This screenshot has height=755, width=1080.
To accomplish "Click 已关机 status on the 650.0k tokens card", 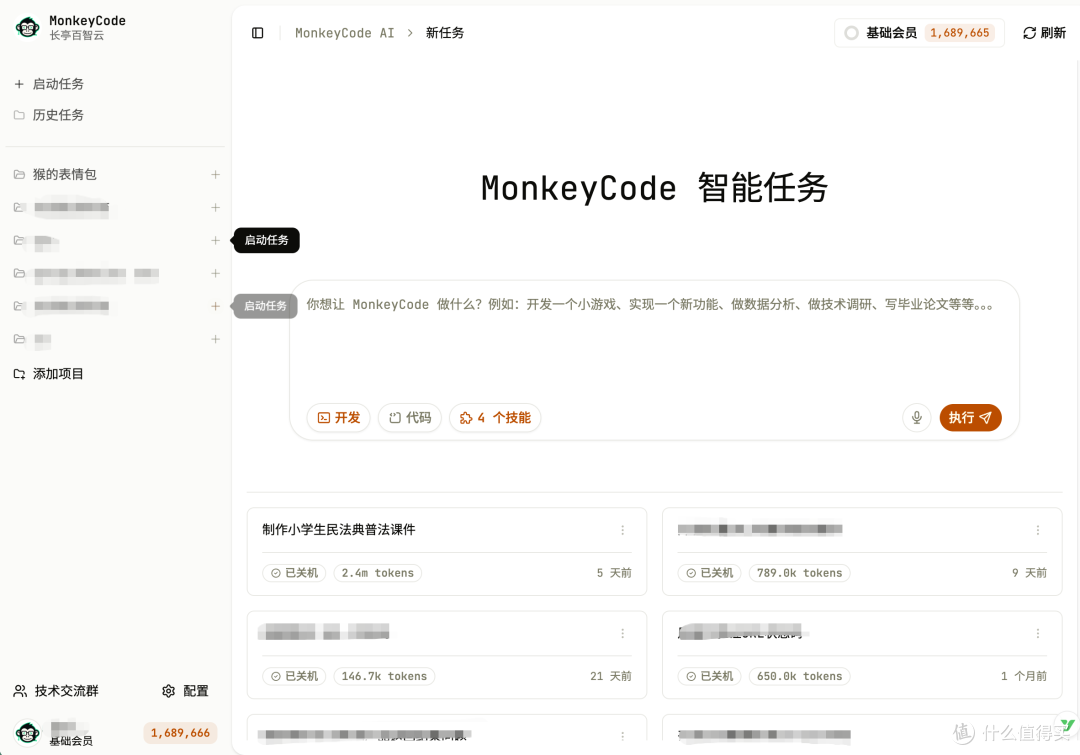I will [710, 676].
